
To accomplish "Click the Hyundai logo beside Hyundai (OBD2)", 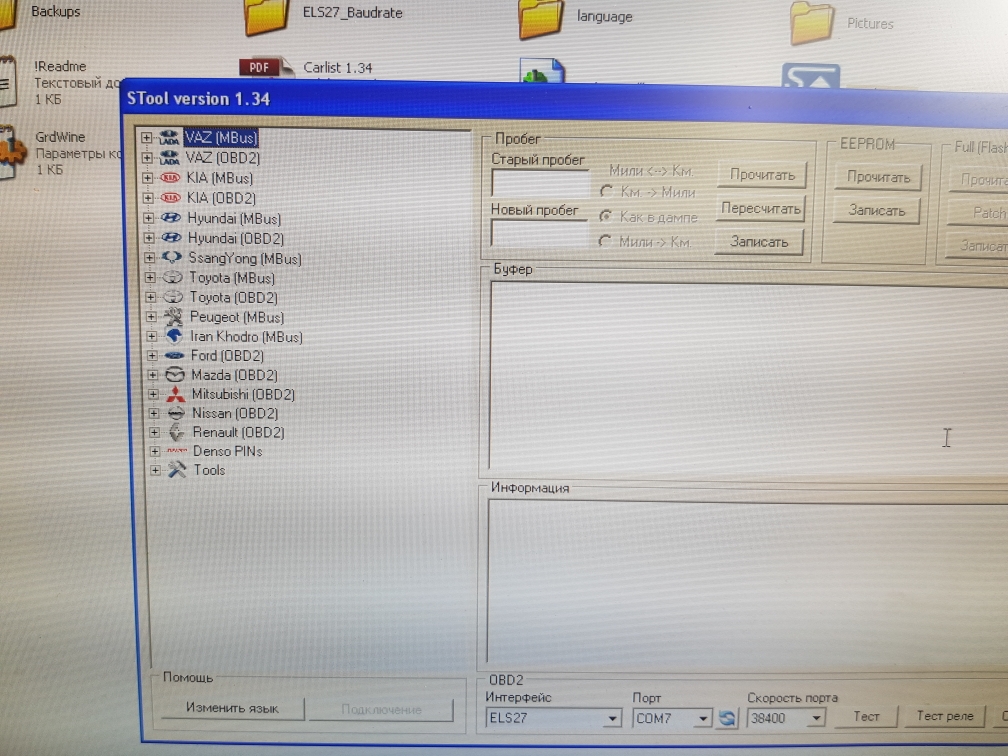I will pyautogui.click(x=172, y=238).
